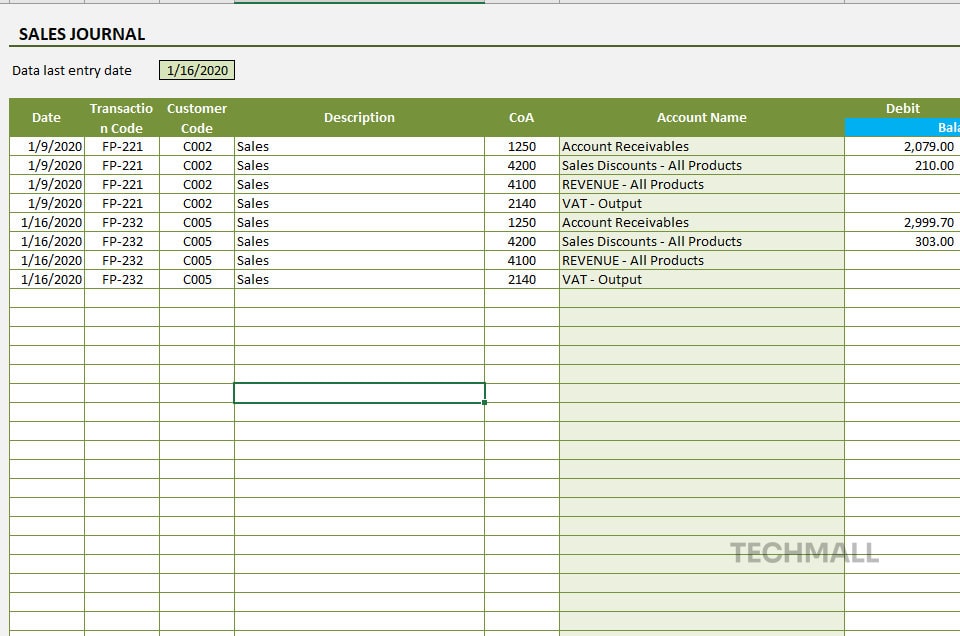Select the date in the last entry field

point(197,70)
